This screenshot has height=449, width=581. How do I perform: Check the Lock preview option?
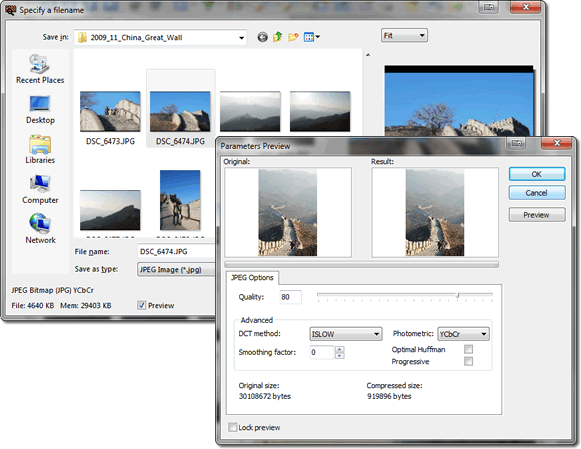pos(232,427)
